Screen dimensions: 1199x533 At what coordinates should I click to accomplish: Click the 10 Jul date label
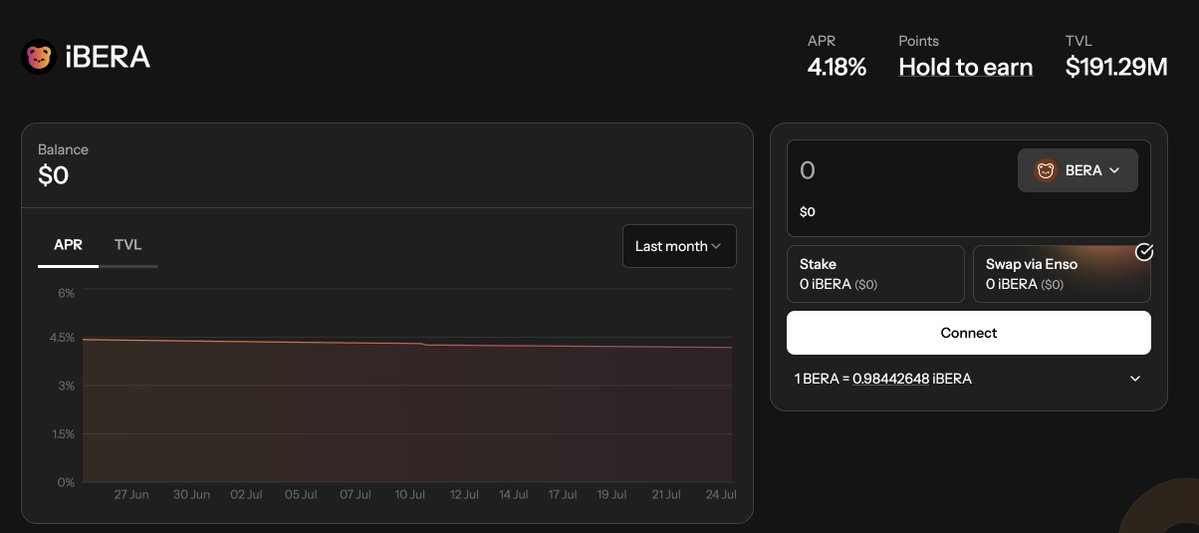(410, 495)
